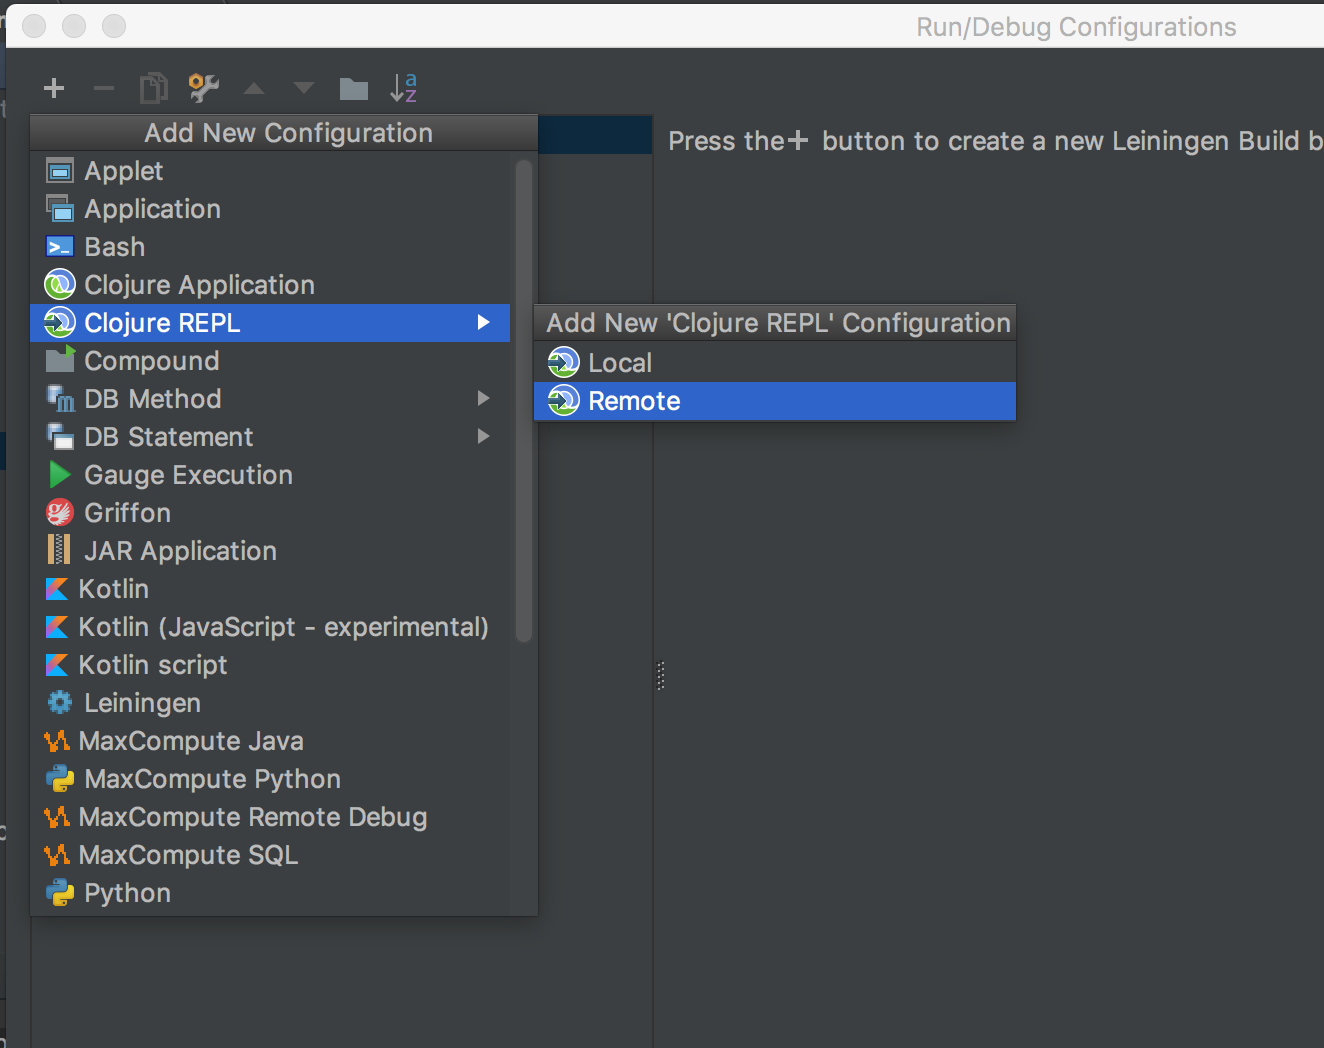Open Edit Defaults wrench icon
1324x1048 pixels.
(x=204, y=88)
